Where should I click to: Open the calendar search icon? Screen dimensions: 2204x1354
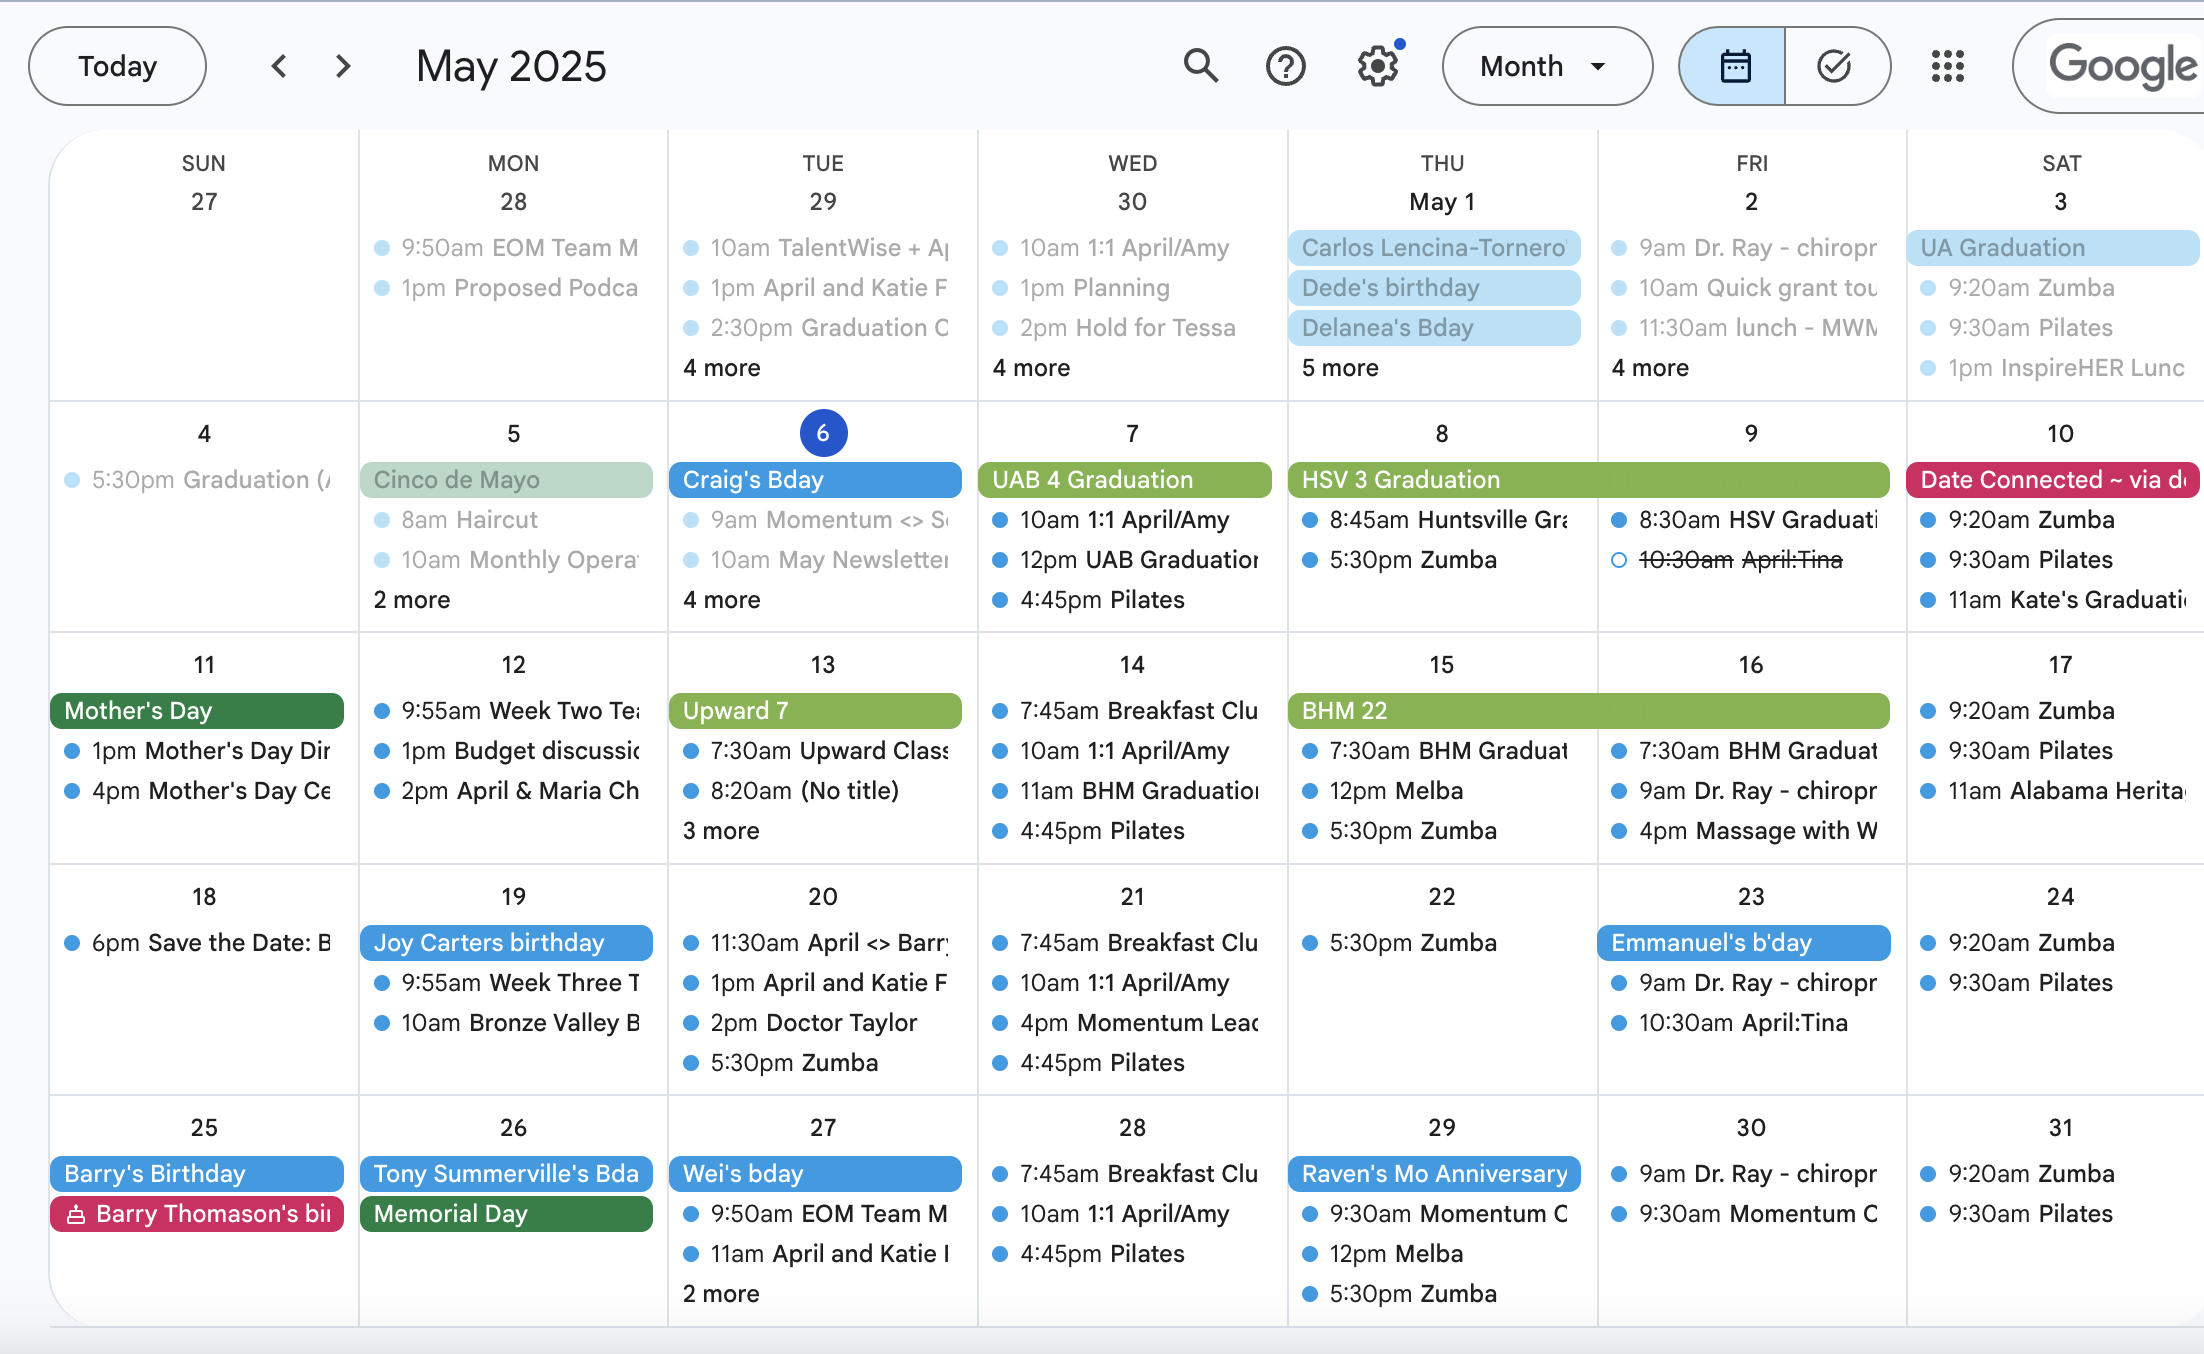(1200, 66)
